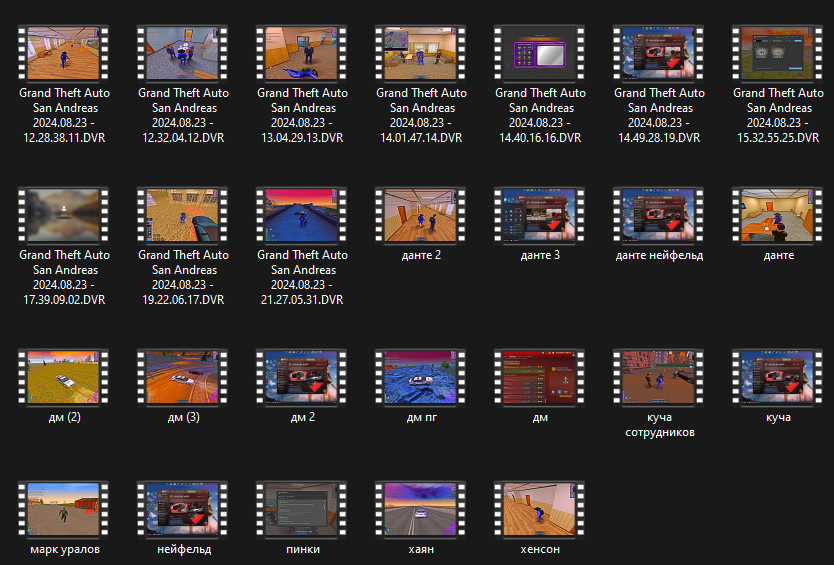
Task: Click the label 'дм пг'
Action: [x=422, y=418]
